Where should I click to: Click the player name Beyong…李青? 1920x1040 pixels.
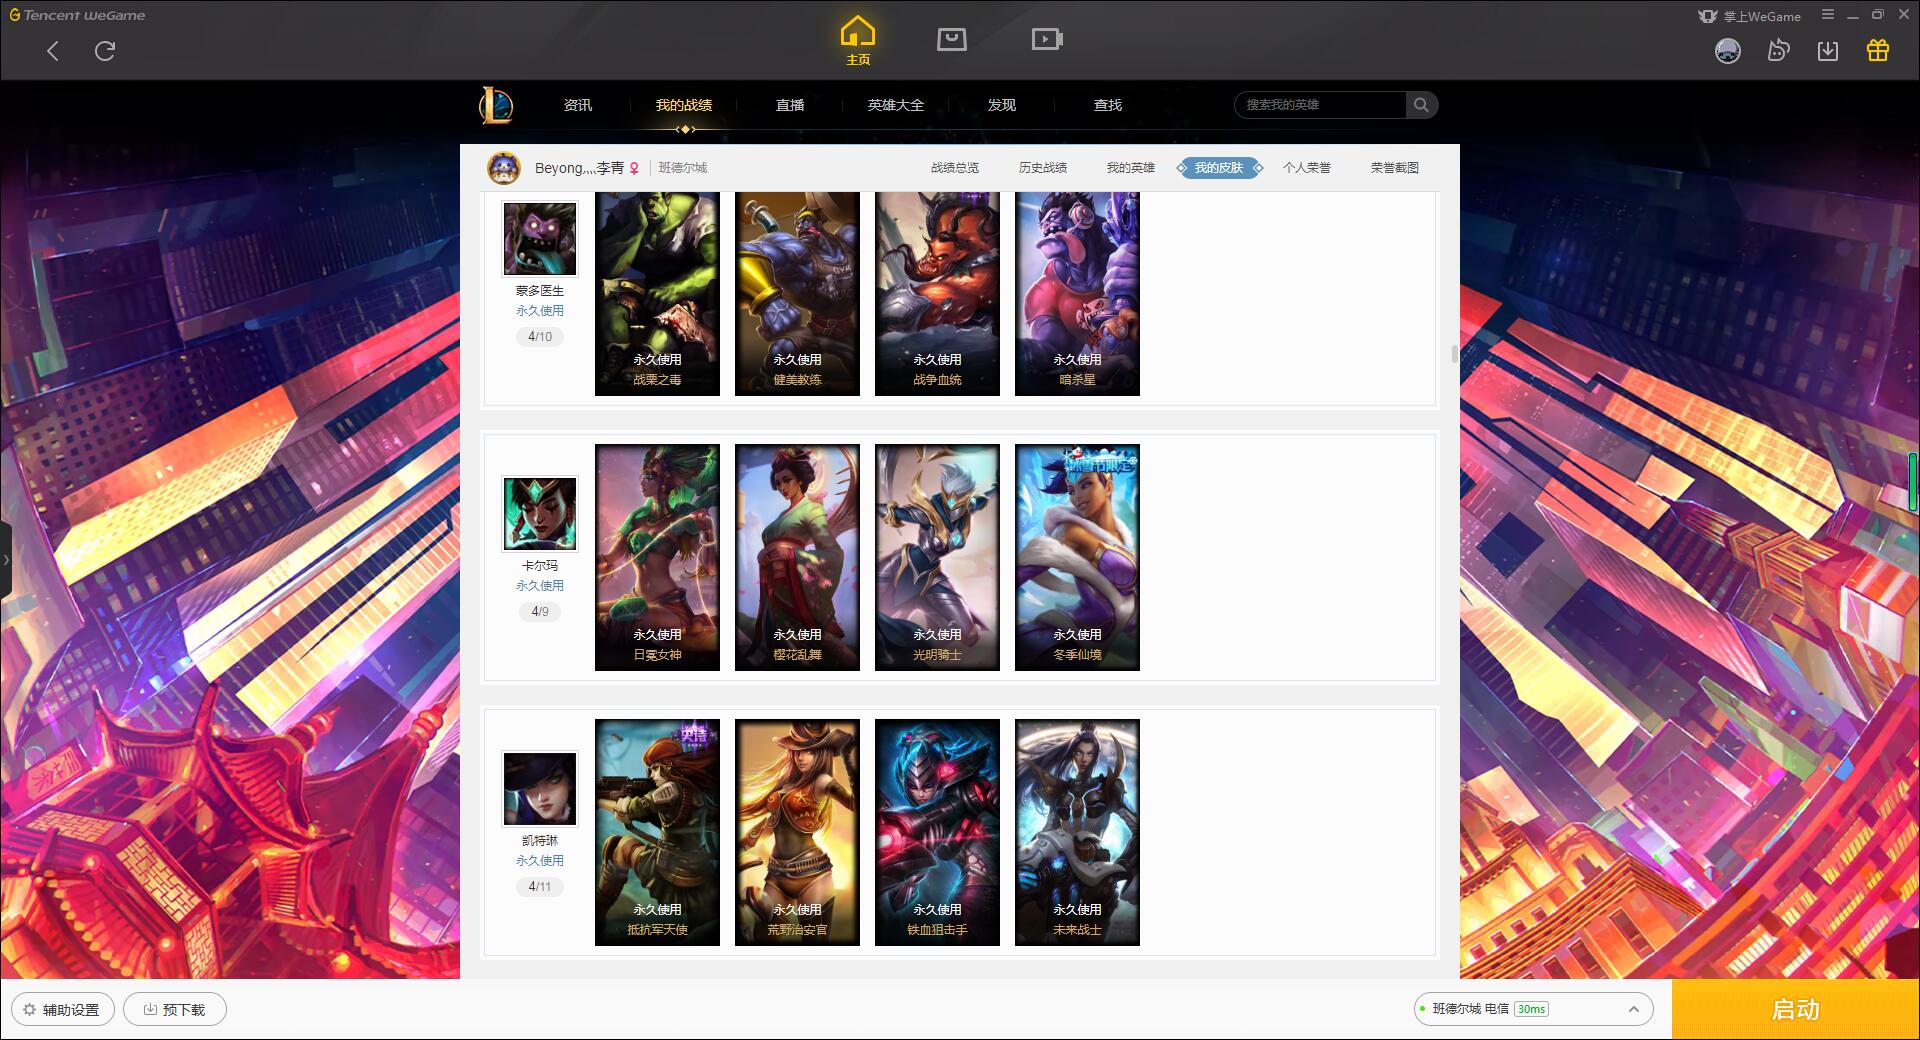pos(579,168)
